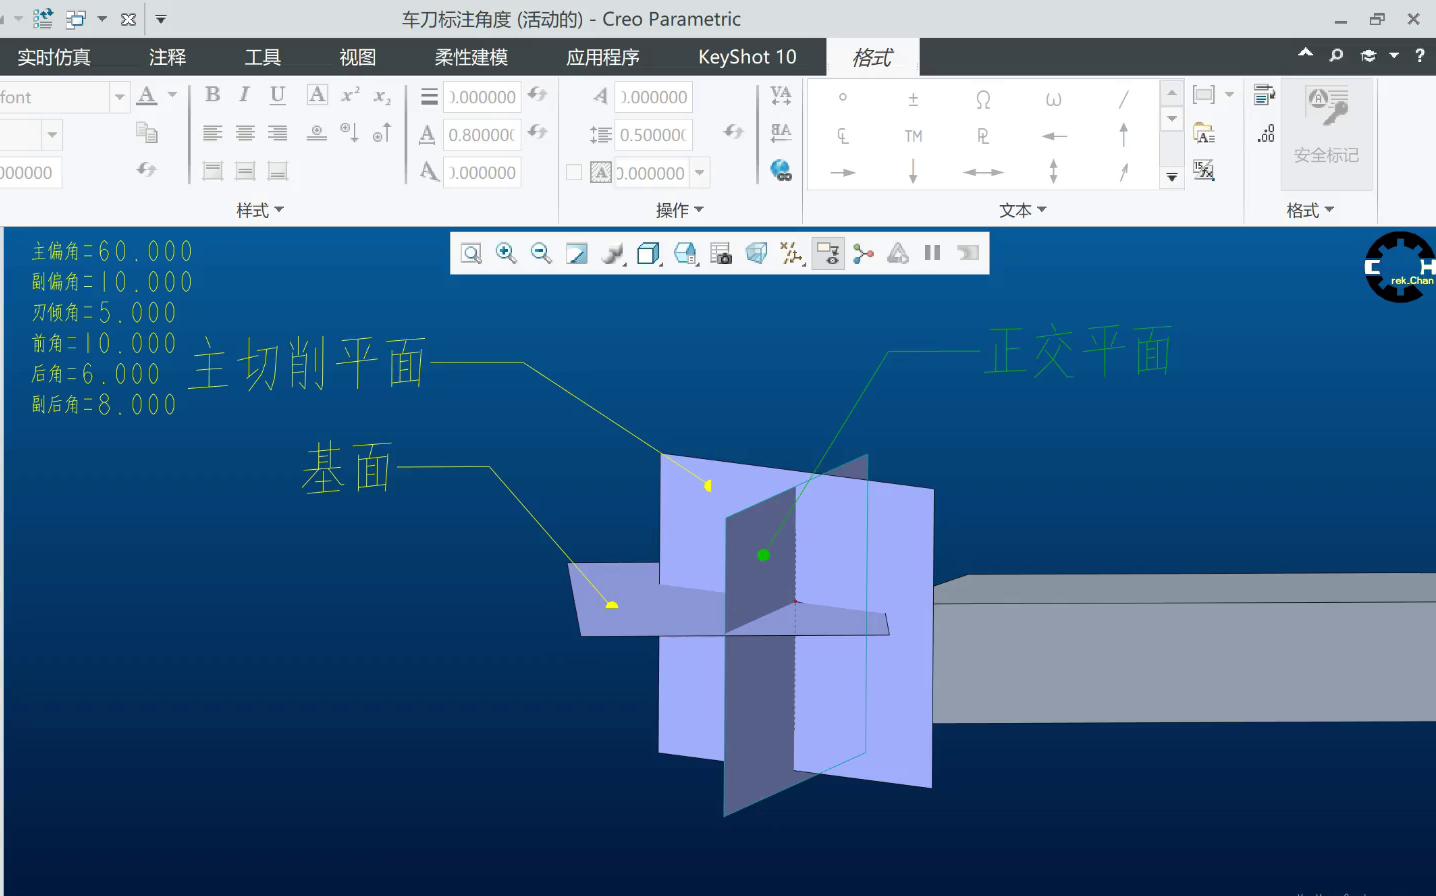Click the Zoom Out magnifier icon
This screenshot has height=896, width=1436.
pos(541,253)
